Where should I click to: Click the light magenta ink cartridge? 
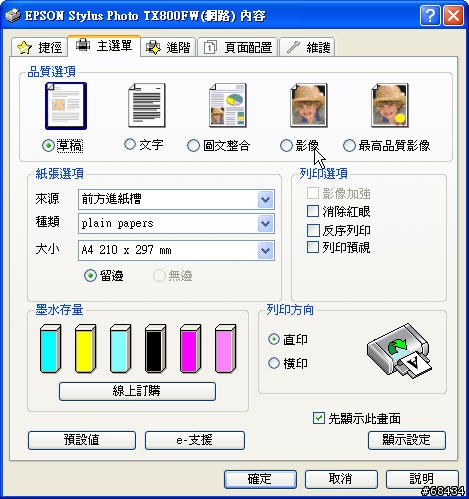pyautogui.click(x=225, y=348)
